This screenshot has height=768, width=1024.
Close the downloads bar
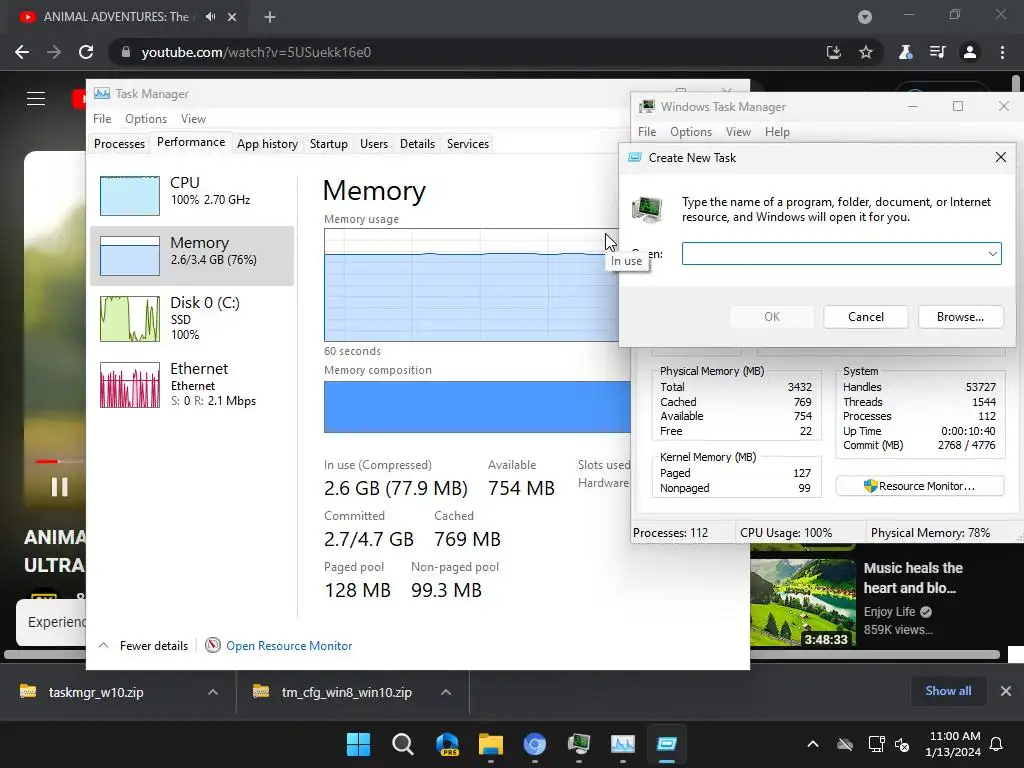(1006, 691)
